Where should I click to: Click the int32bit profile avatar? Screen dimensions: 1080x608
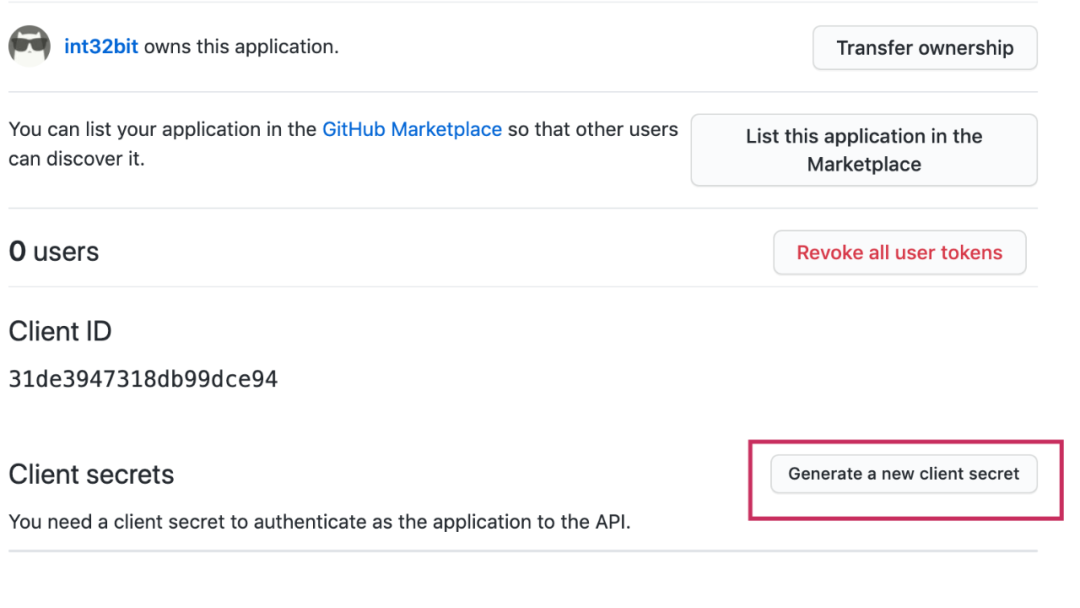click(x=29, y=47)
